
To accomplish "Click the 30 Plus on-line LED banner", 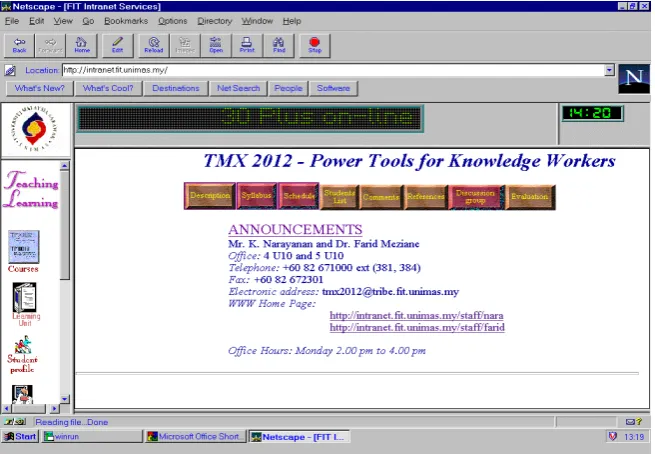I will click(250, 118).
